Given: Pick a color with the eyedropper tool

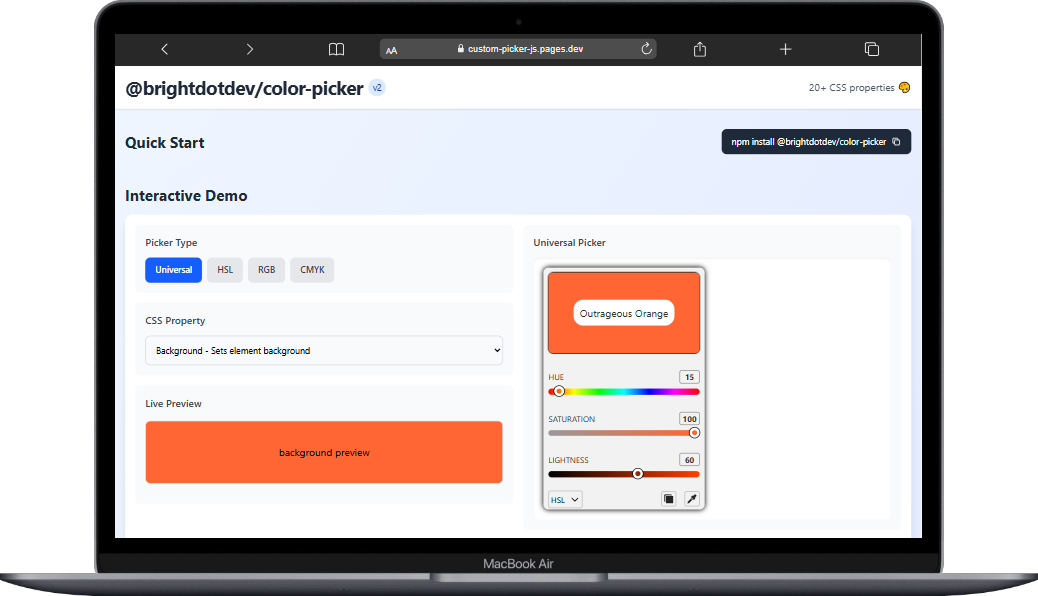Looking at the screenshot, I should tap(692, 498).
